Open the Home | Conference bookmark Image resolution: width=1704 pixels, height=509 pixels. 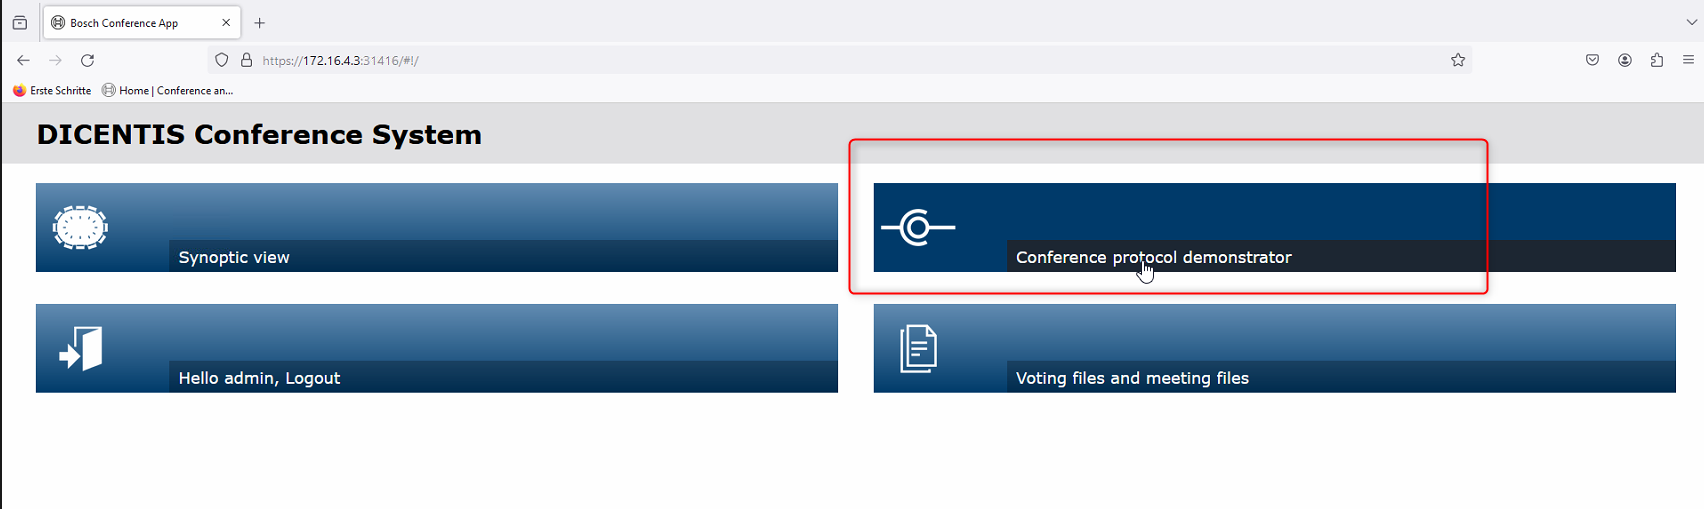(x=168, y=90)
